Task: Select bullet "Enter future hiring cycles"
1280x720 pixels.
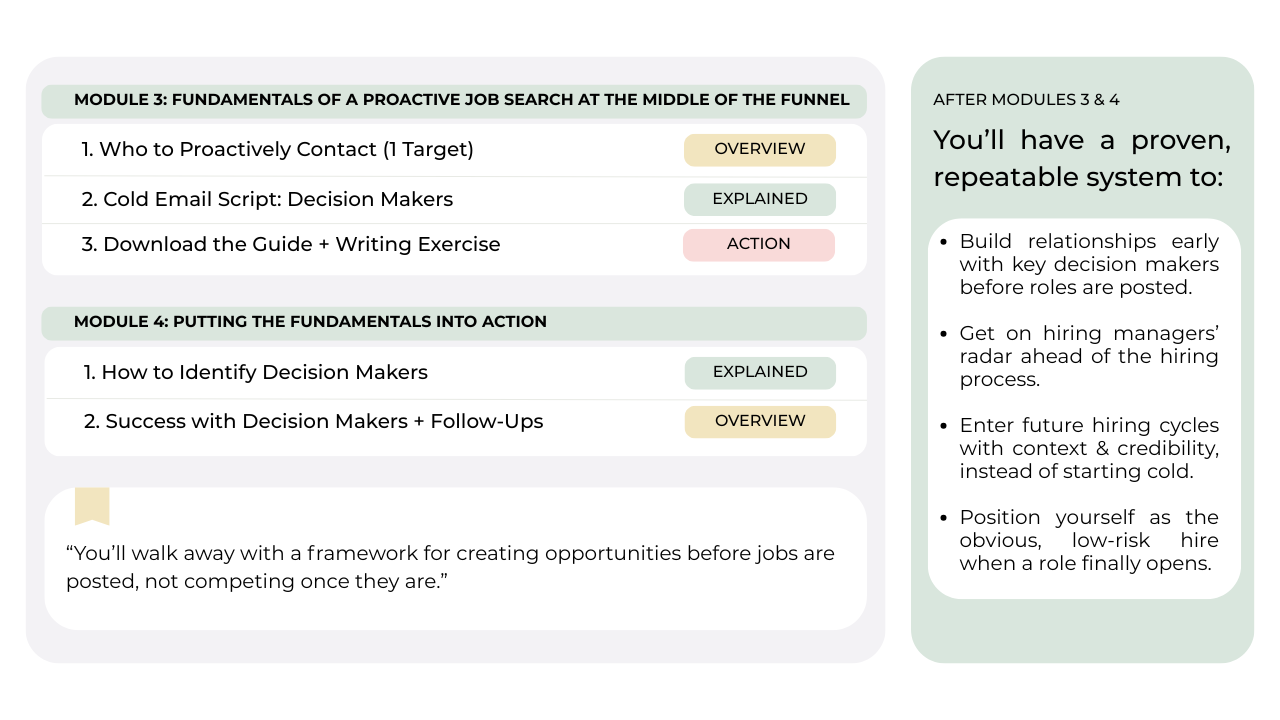Action: coord(1089,448)
